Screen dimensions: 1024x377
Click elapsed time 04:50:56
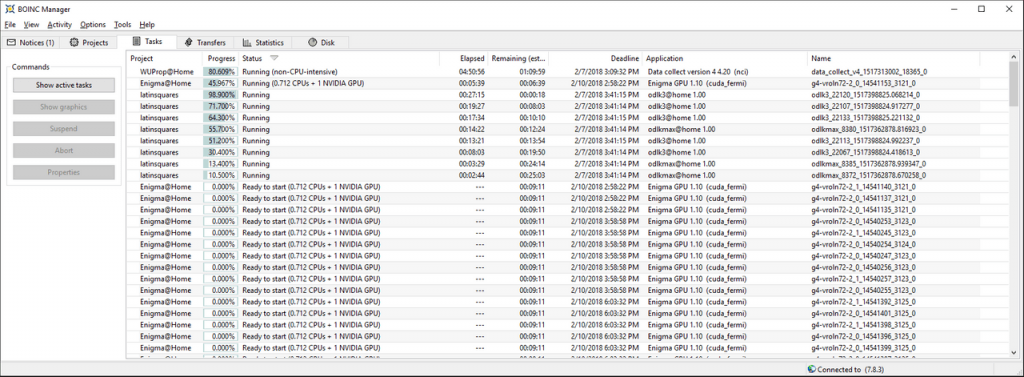coord(472,71)
